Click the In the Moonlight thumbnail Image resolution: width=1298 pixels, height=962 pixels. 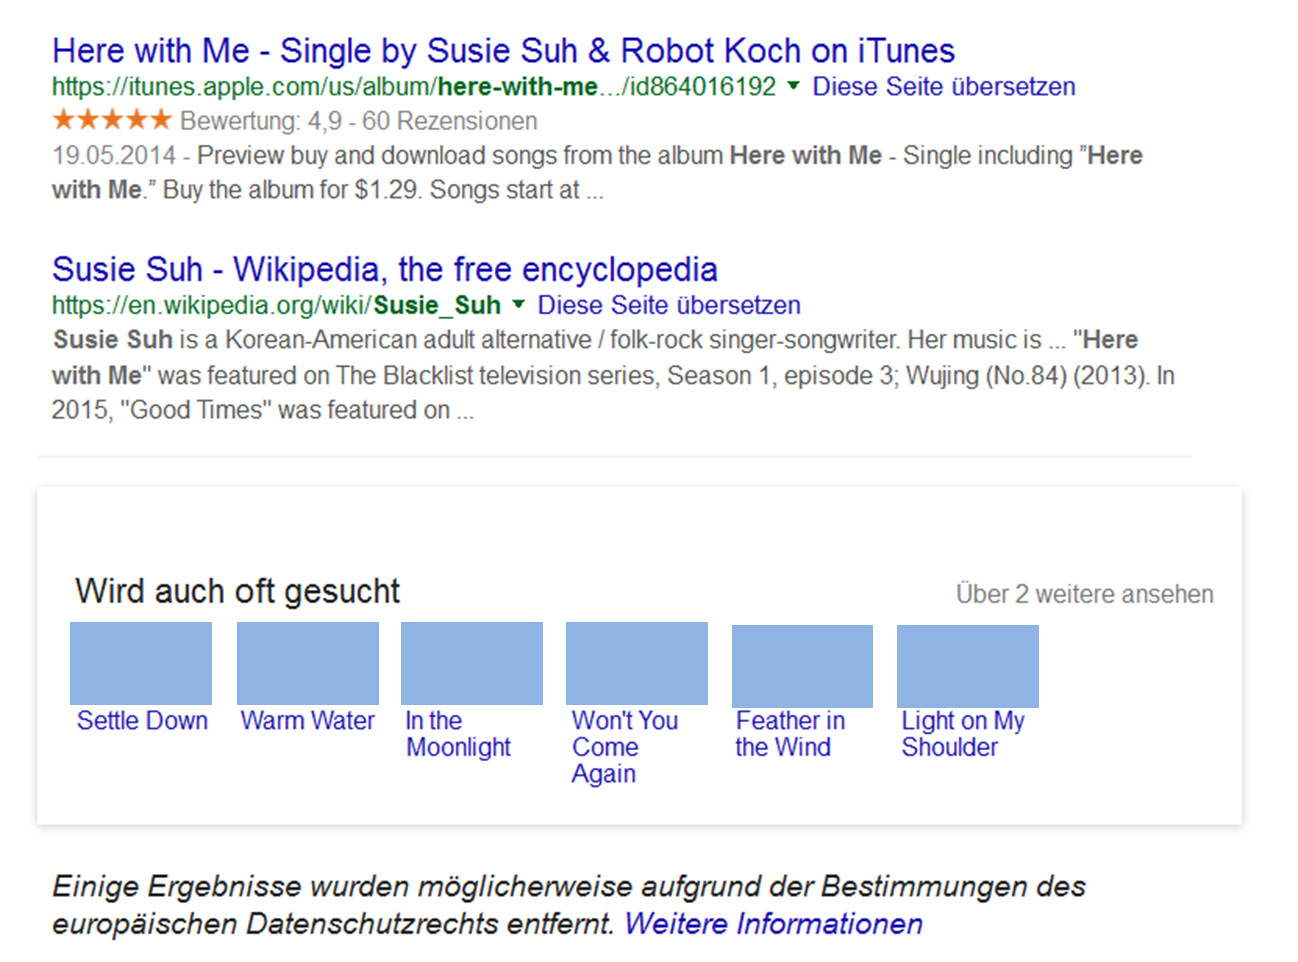pos(471,662)
